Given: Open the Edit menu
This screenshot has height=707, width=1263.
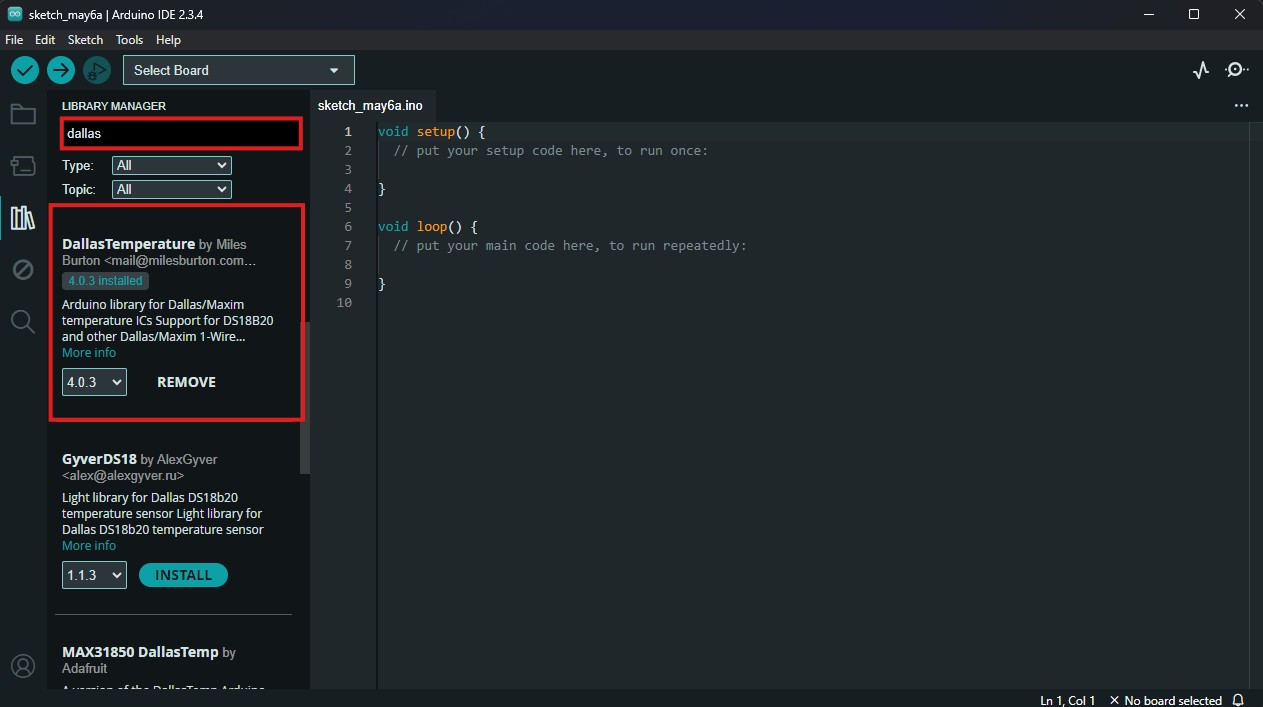Looking at the screenshot, I should 45,40.
